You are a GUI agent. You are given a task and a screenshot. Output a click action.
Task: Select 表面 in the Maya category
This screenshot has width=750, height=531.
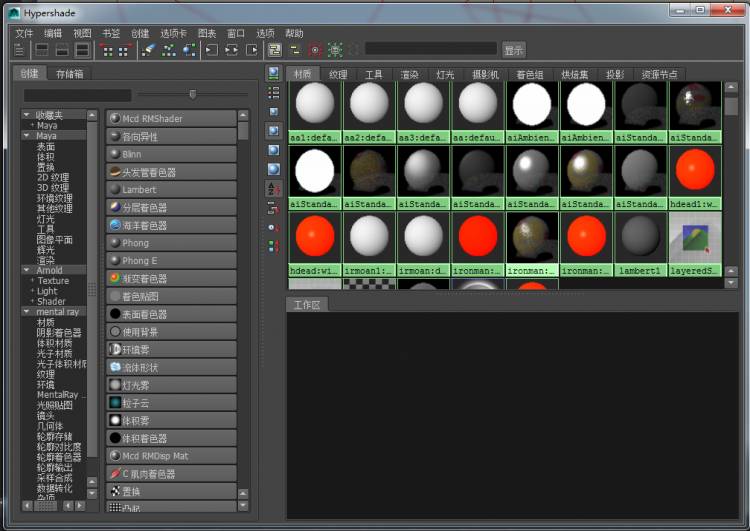[x=46, y=146]
